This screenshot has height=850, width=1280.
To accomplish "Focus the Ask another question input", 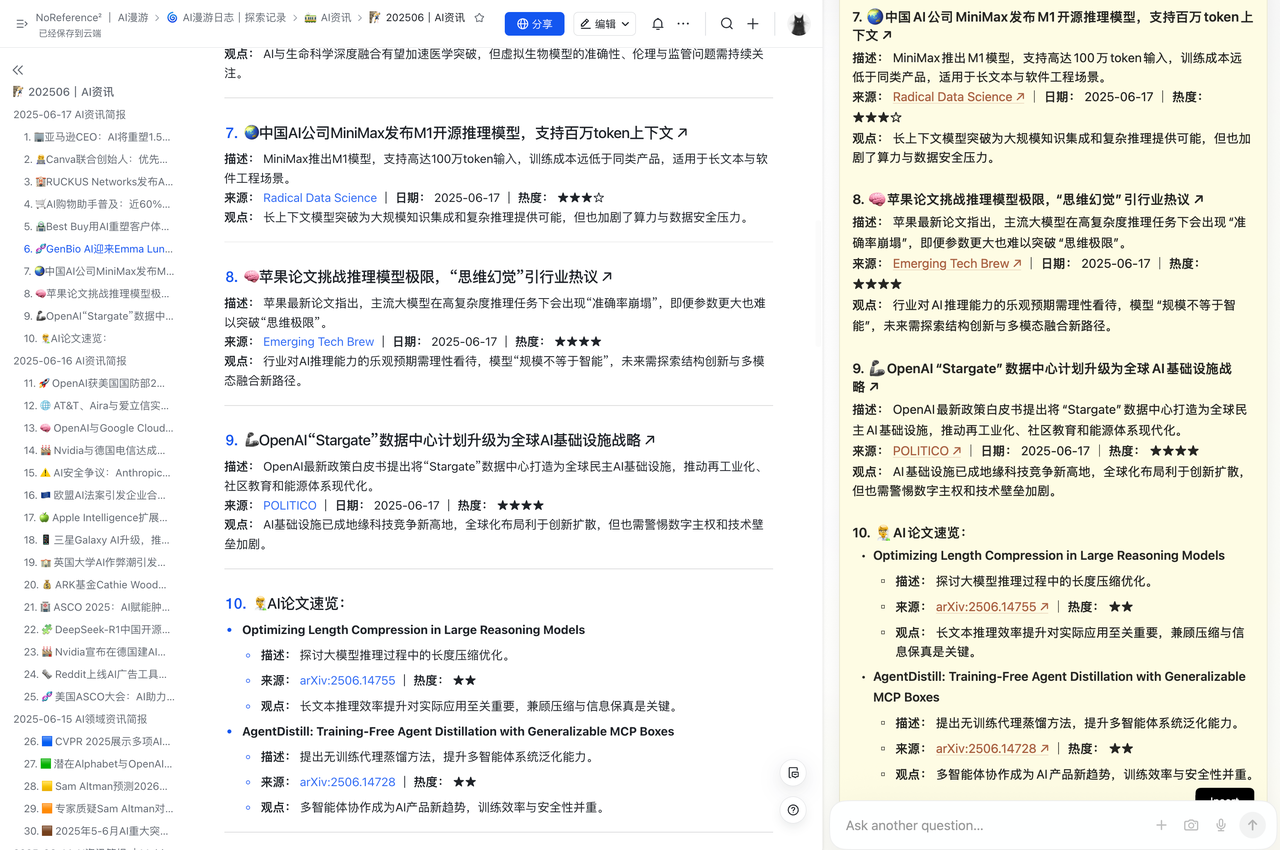I will (990, 825).
